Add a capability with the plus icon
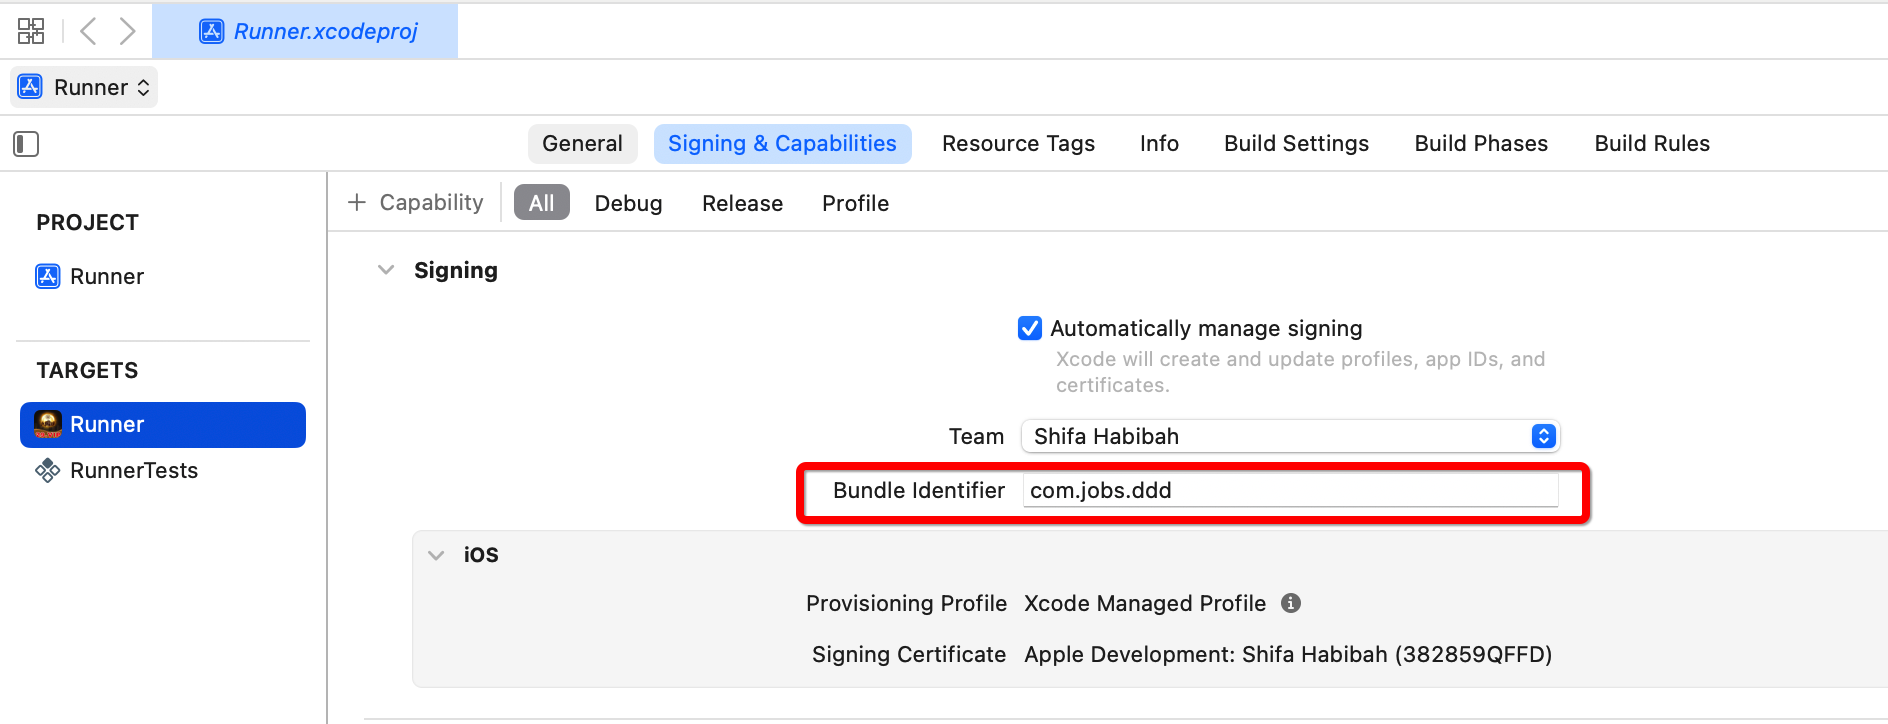This screenshot has width=1888, height=724. [357, 203]
